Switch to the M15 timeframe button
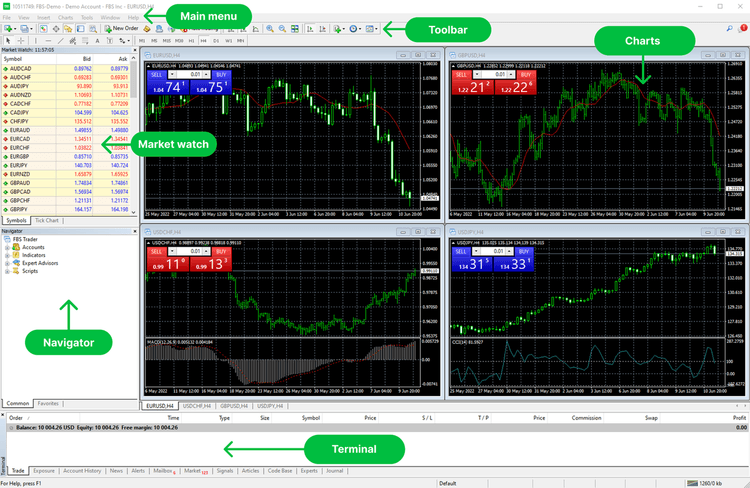Image resolution: width=750 pixels, height=488 pixels. tap(166, 41)
